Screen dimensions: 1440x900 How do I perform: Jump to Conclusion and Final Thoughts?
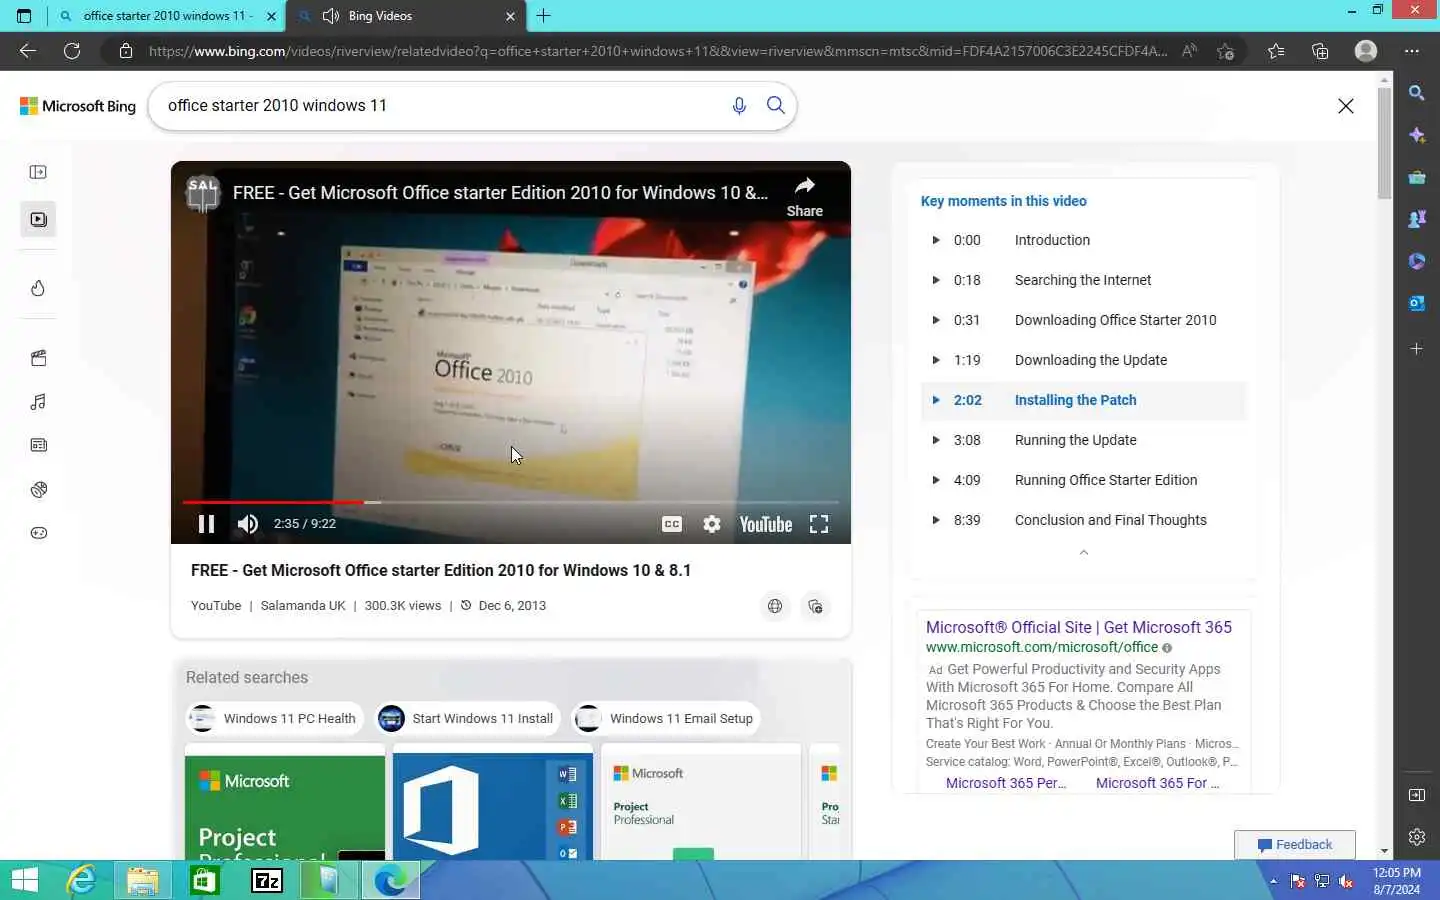pos(1083,520)
